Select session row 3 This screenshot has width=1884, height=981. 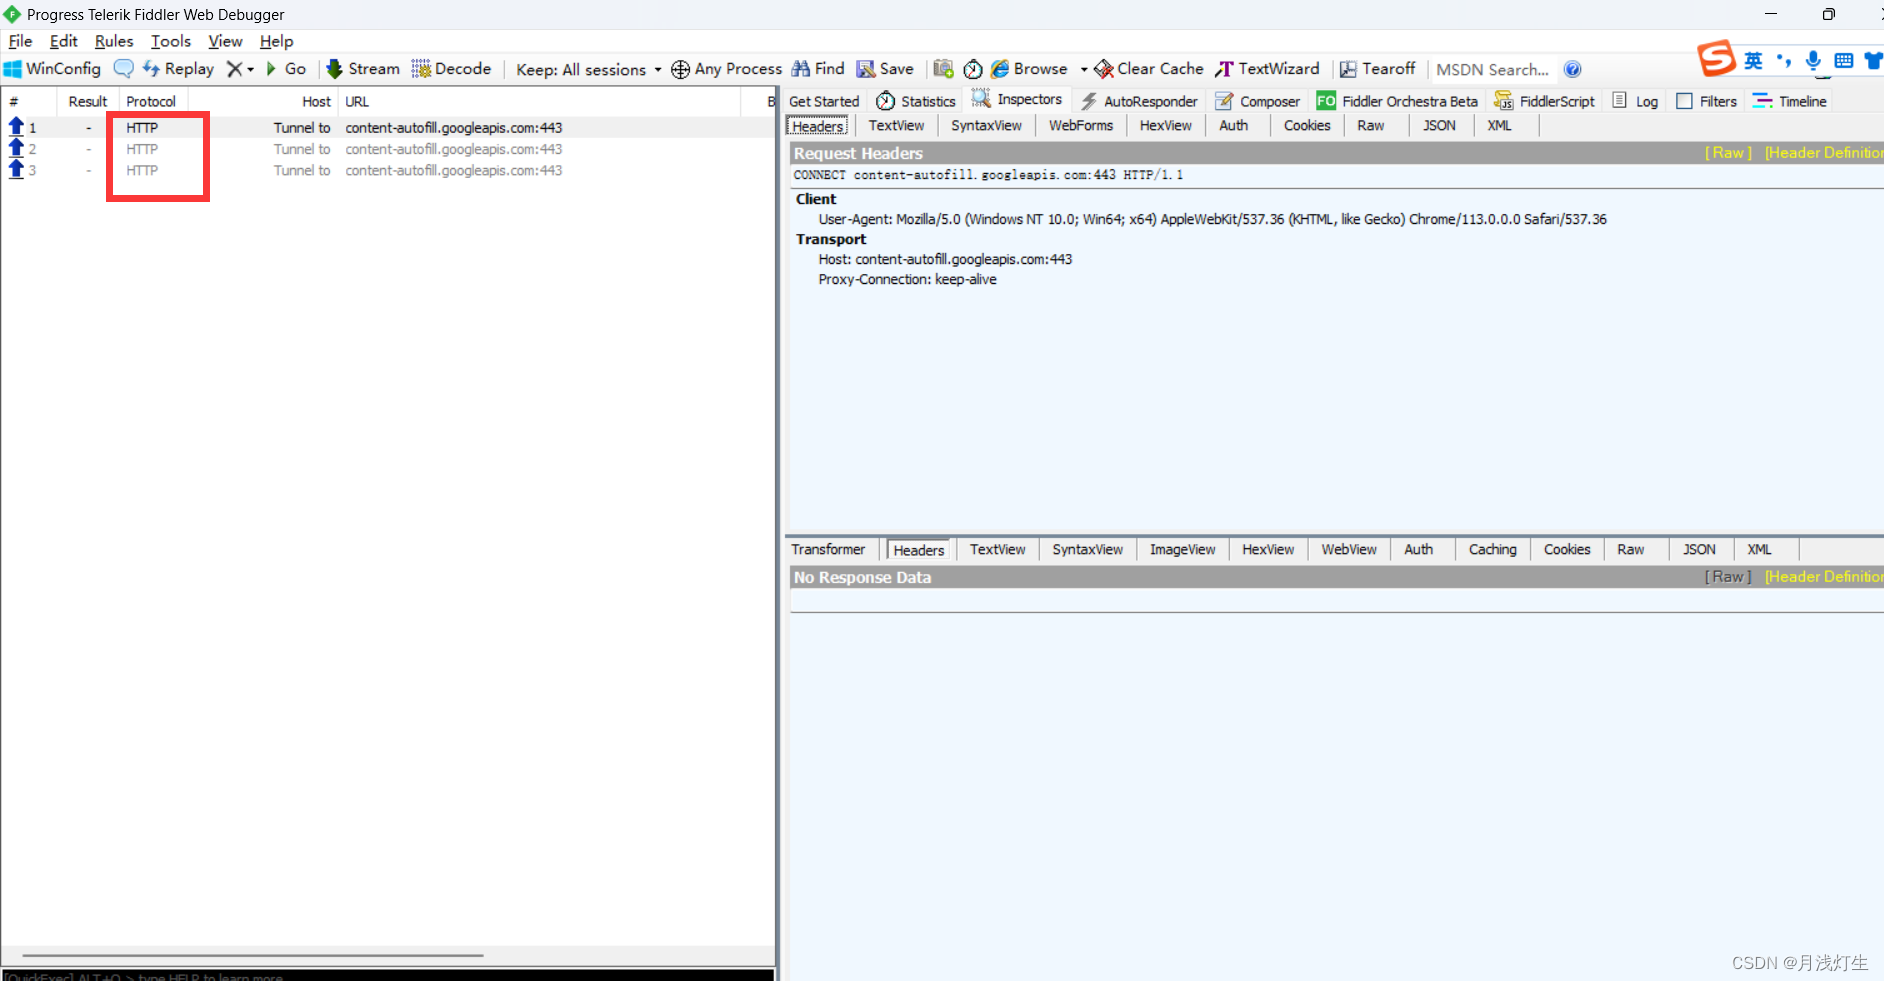pos(388,171)
